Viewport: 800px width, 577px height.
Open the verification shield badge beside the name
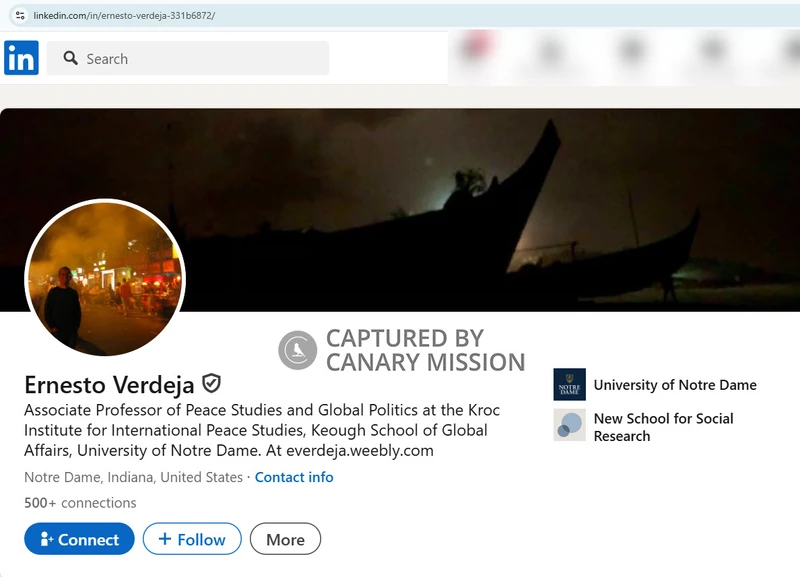click(211, 384)
